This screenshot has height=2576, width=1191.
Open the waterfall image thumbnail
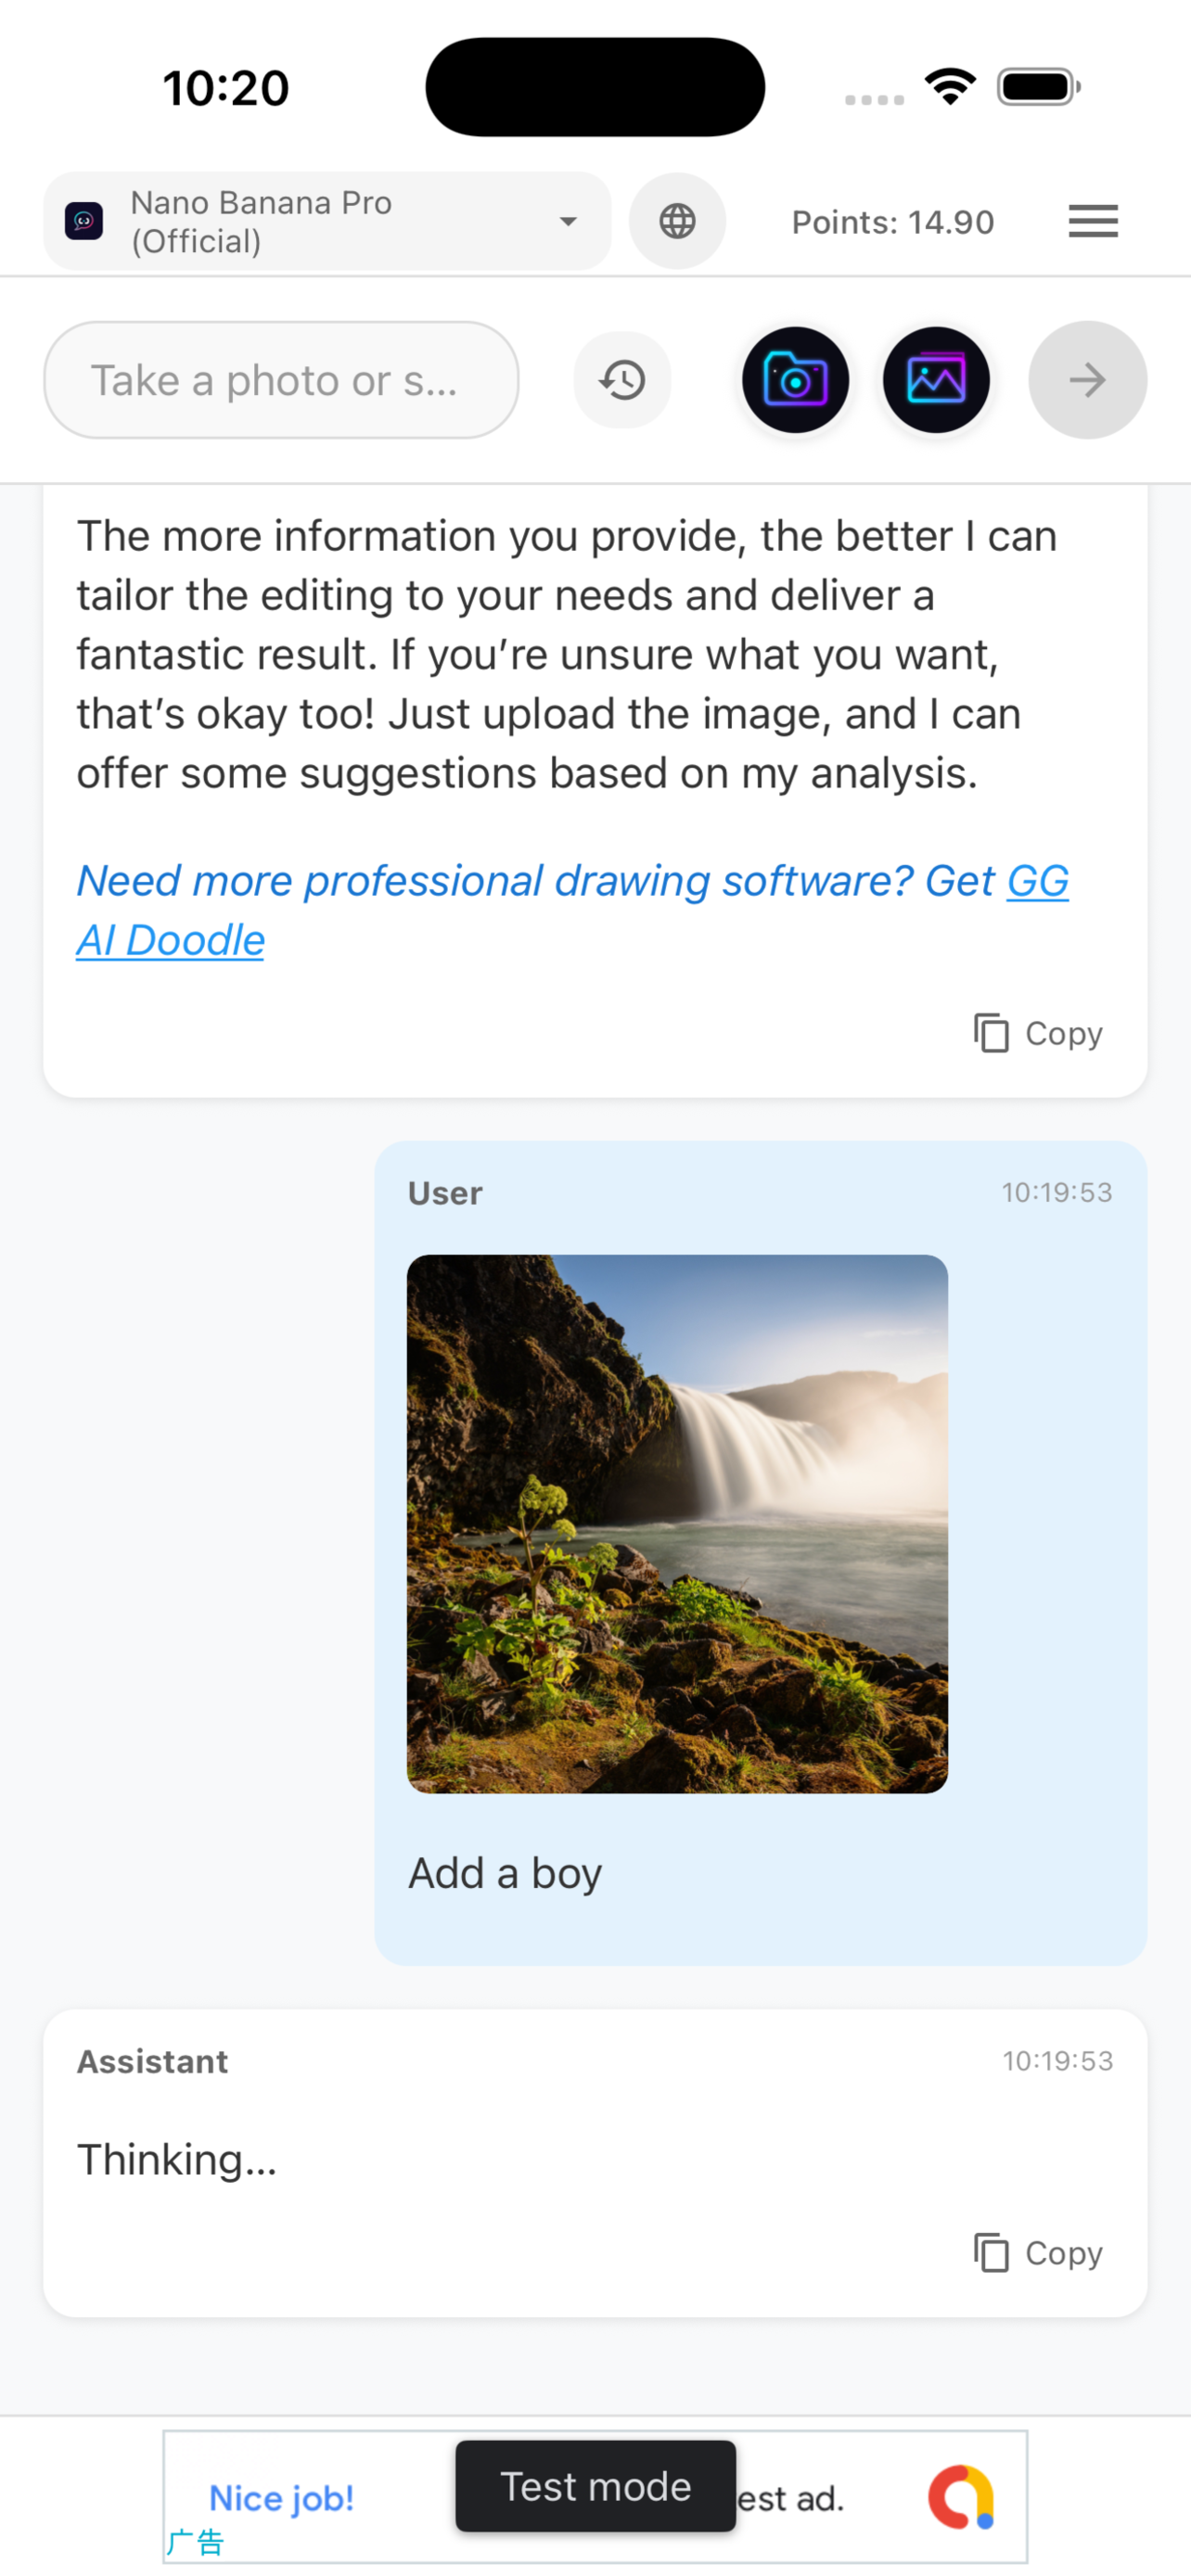(x=677, y=1523)
